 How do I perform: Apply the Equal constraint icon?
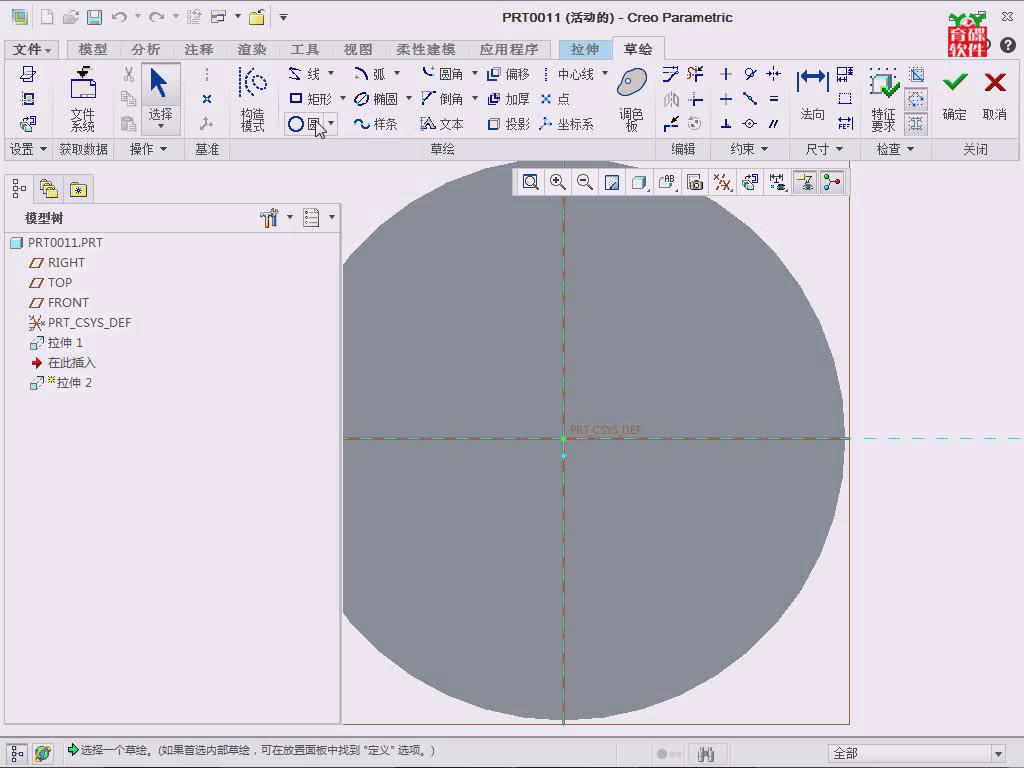pos(774,99)
